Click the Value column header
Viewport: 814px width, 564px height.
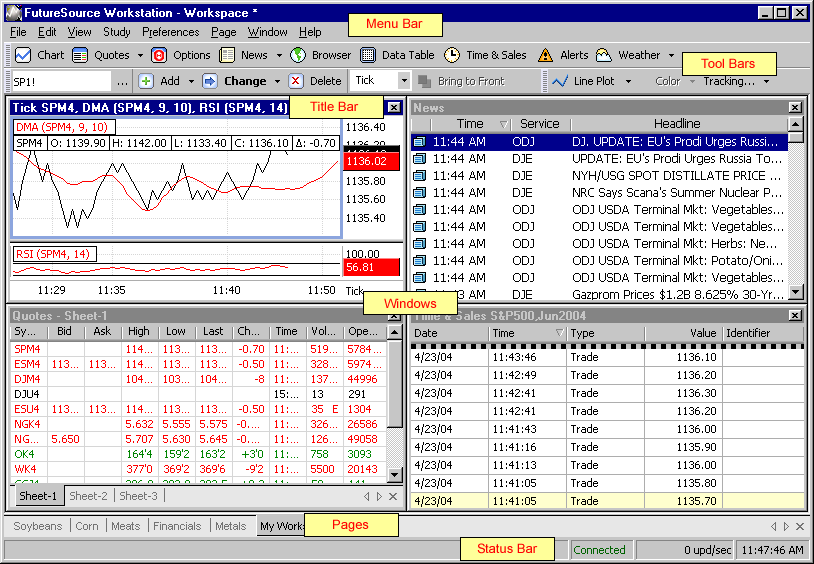coord(683,333)
